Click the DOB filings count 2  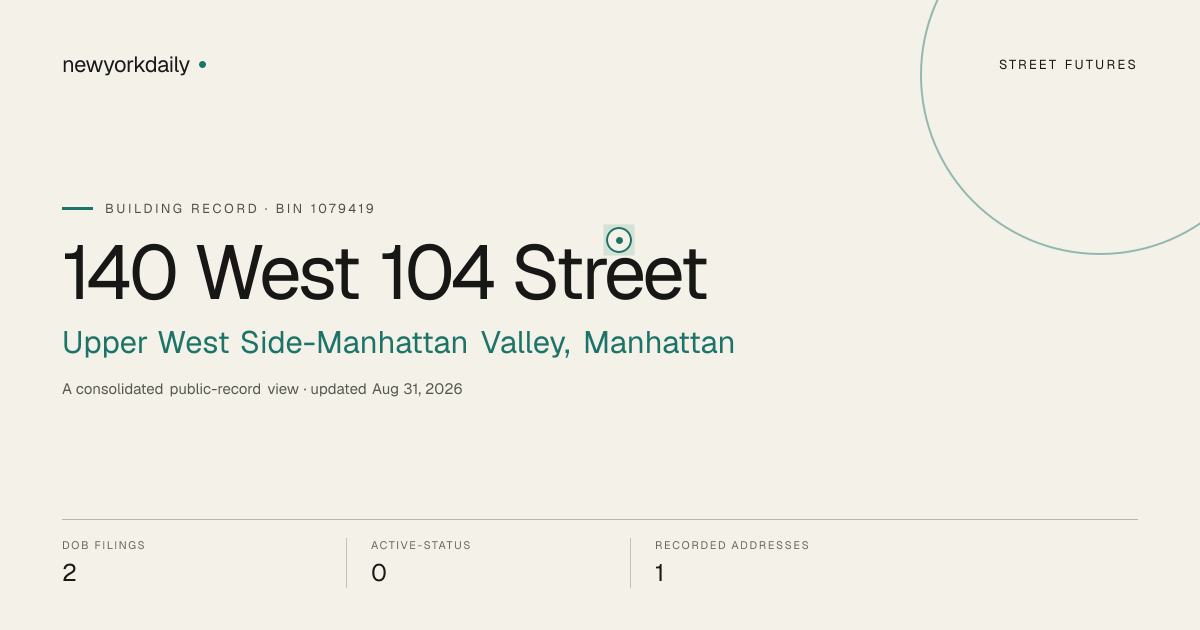coord(69,573)
